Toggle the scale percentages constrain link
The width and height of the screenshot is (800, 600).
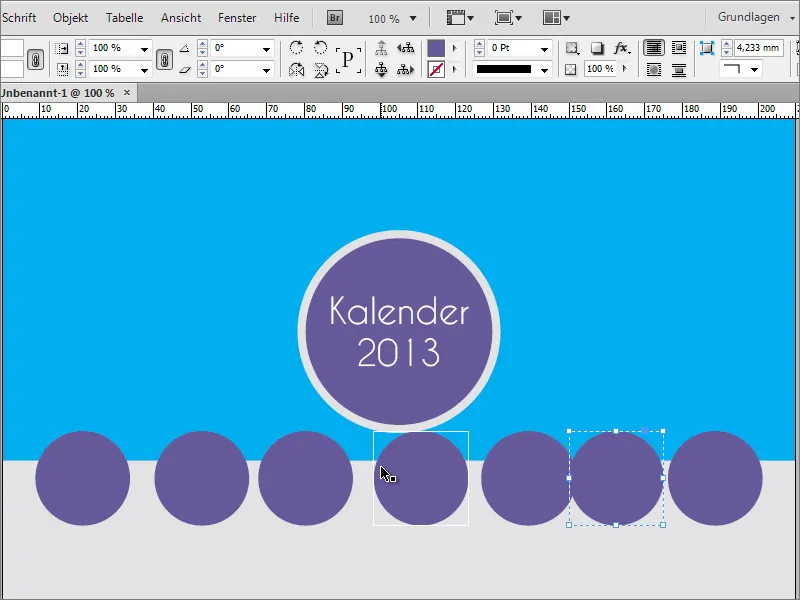(x=164, y=60)
